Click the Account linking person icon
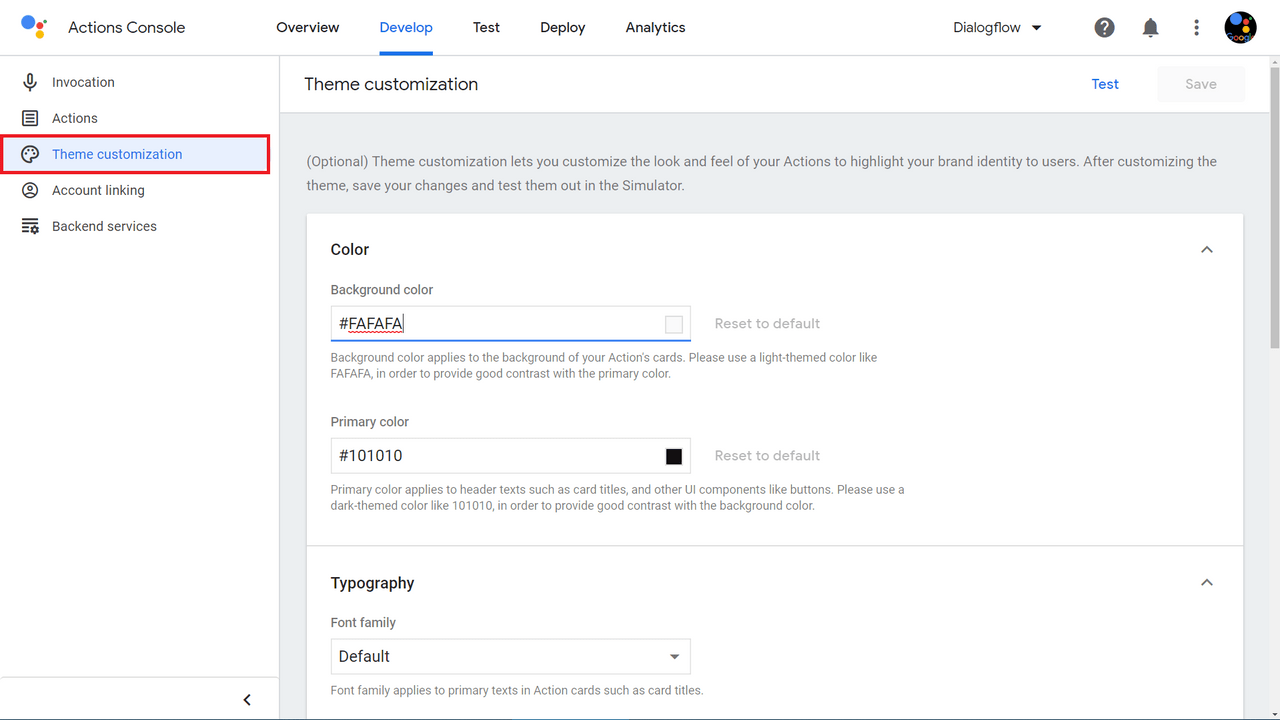 (30, 190)
